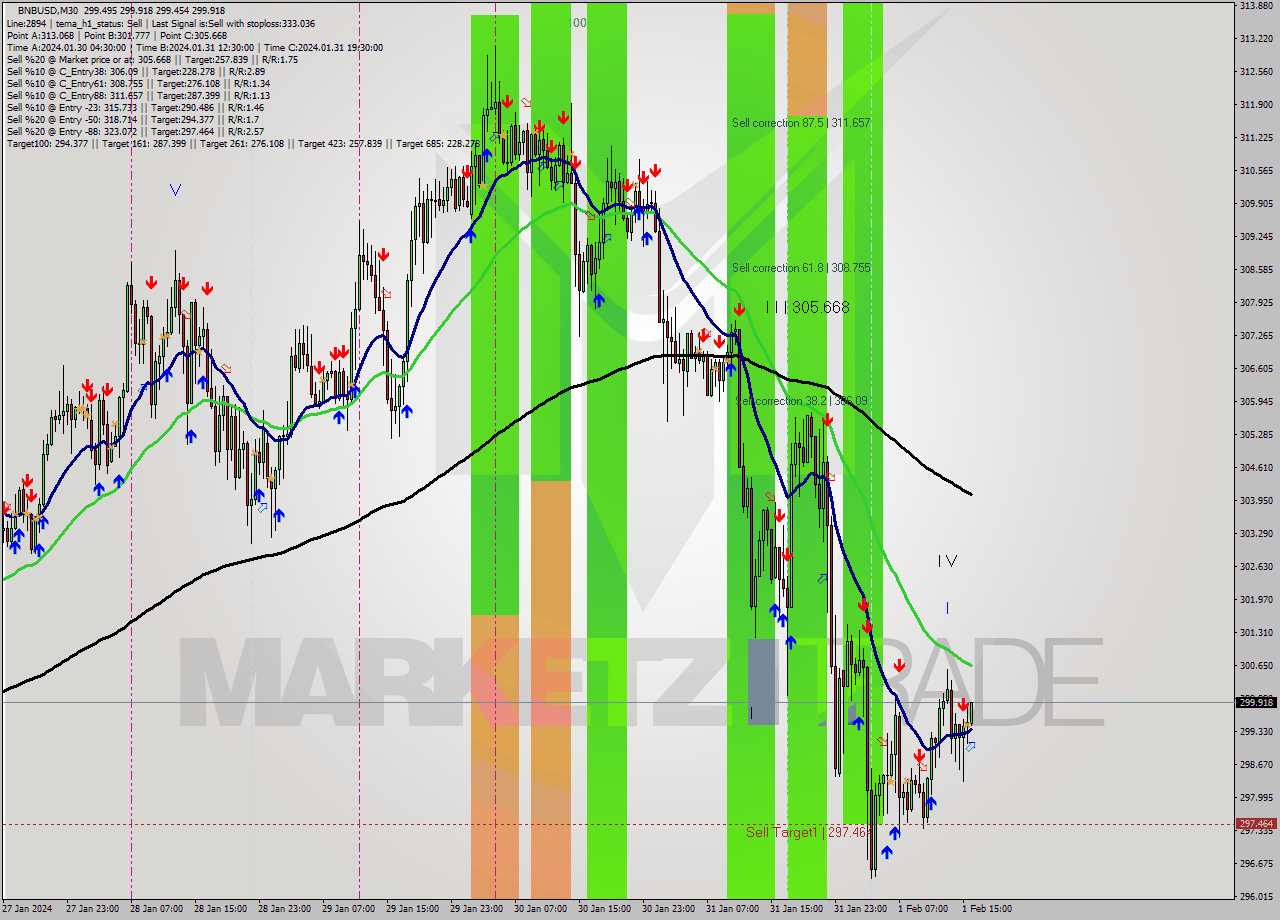Click 'Sell %10 @ C_Entry61: 308.755' row

pos(138,83)
